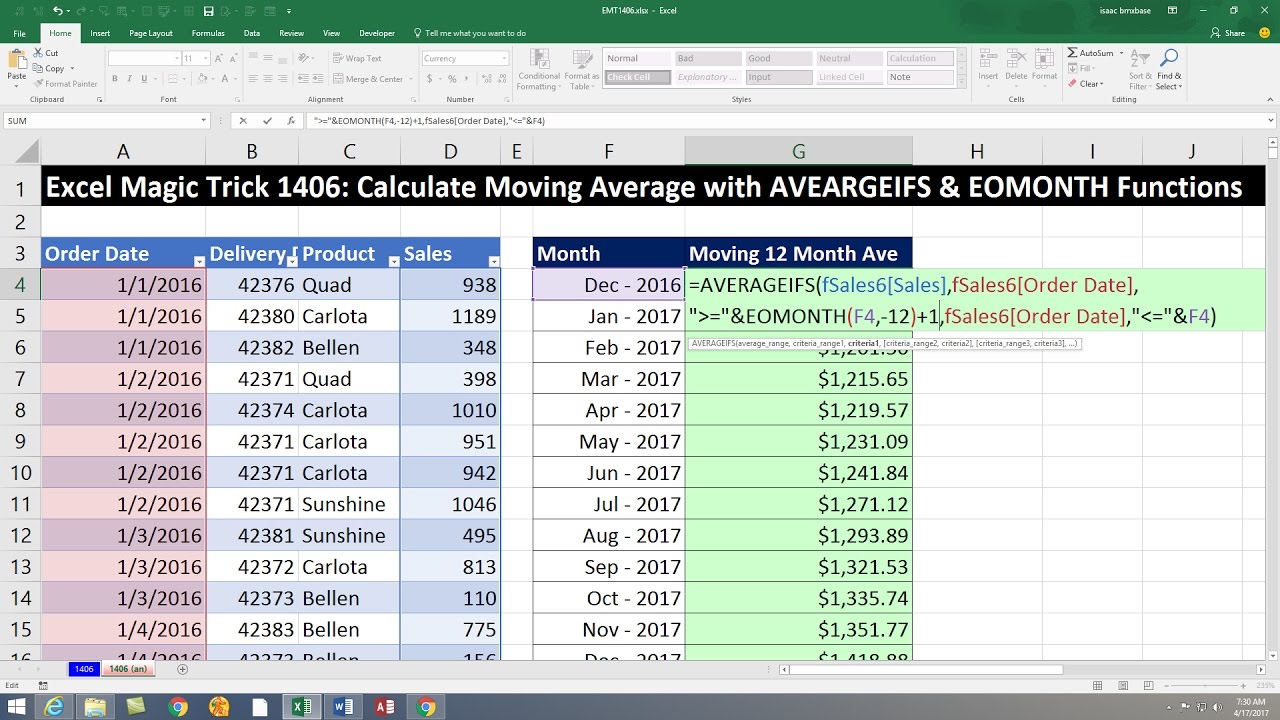Toggle Wrap Text
Screen dimensions: 1280x720
click(357, 59)
